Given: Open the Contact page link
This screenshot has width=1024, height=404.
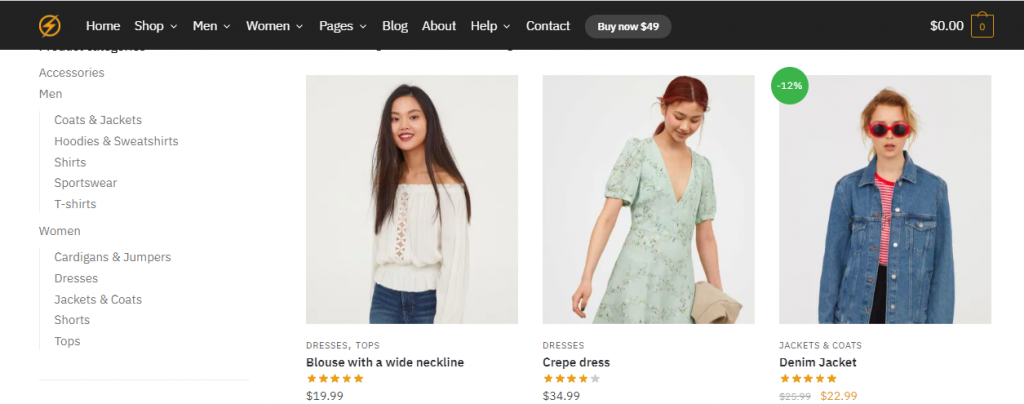Looking at the screenshot, I should 548,26.
